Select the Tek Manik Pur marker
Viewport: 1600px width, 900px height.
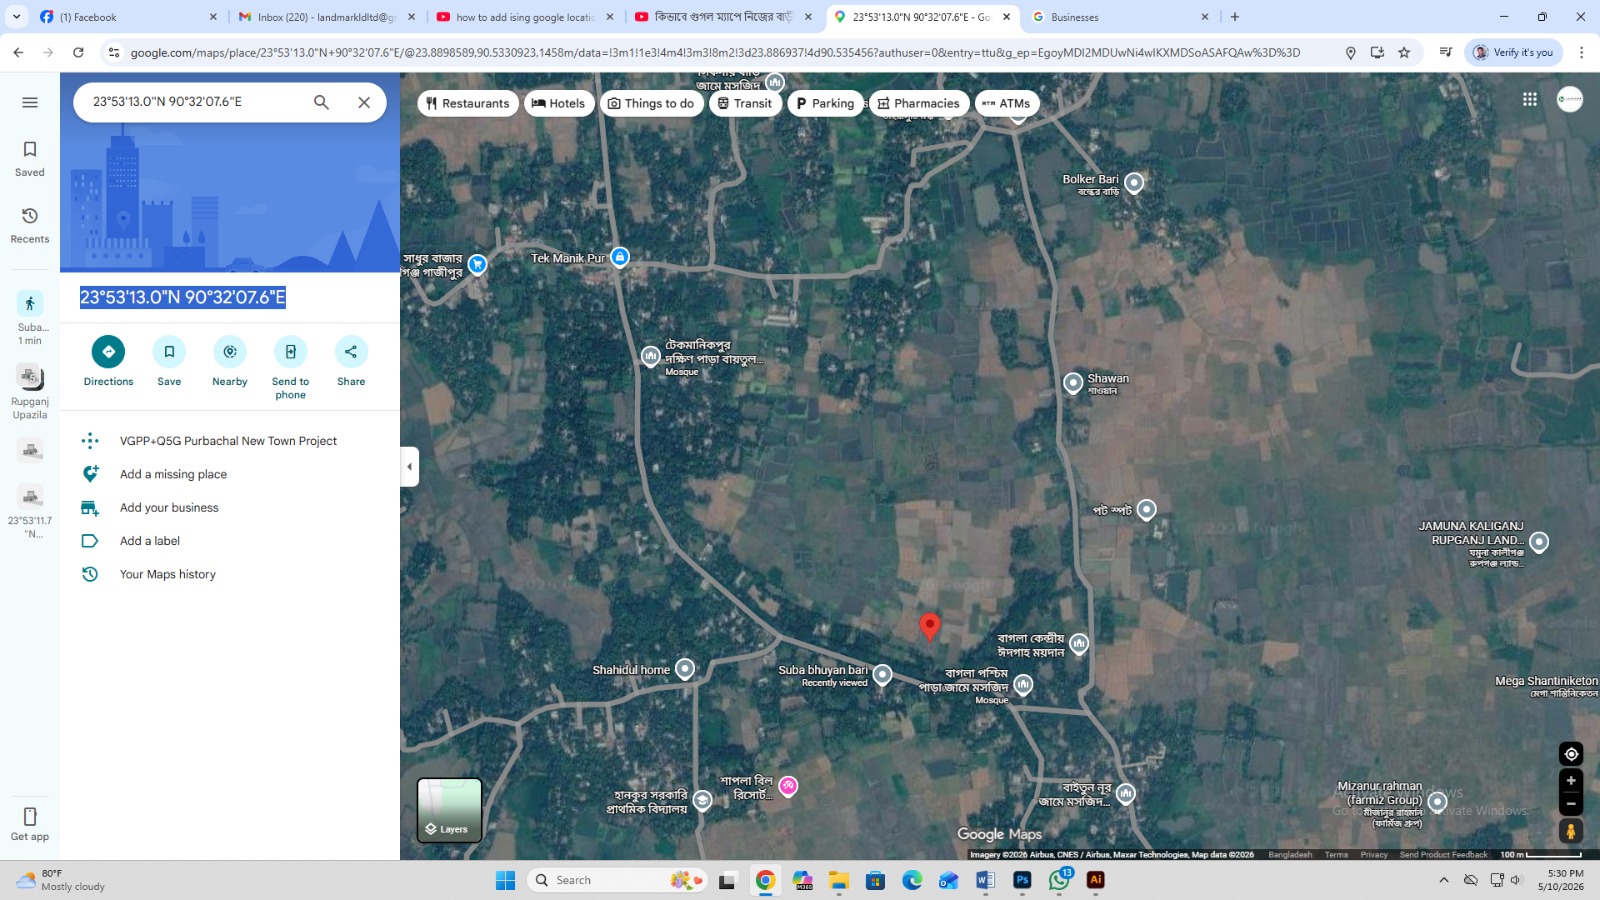pyautogui.click(x=620, y=257)
